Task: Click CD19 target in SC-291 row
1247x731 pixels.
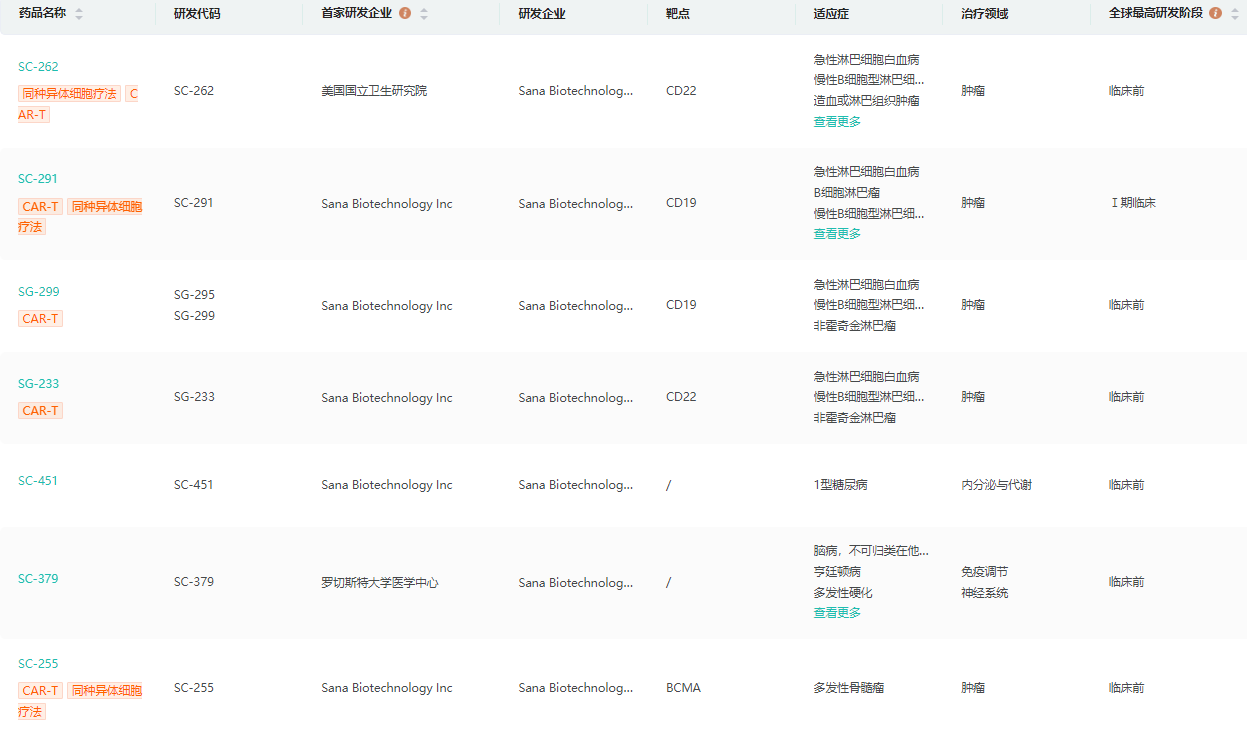Action: [681, 203]
